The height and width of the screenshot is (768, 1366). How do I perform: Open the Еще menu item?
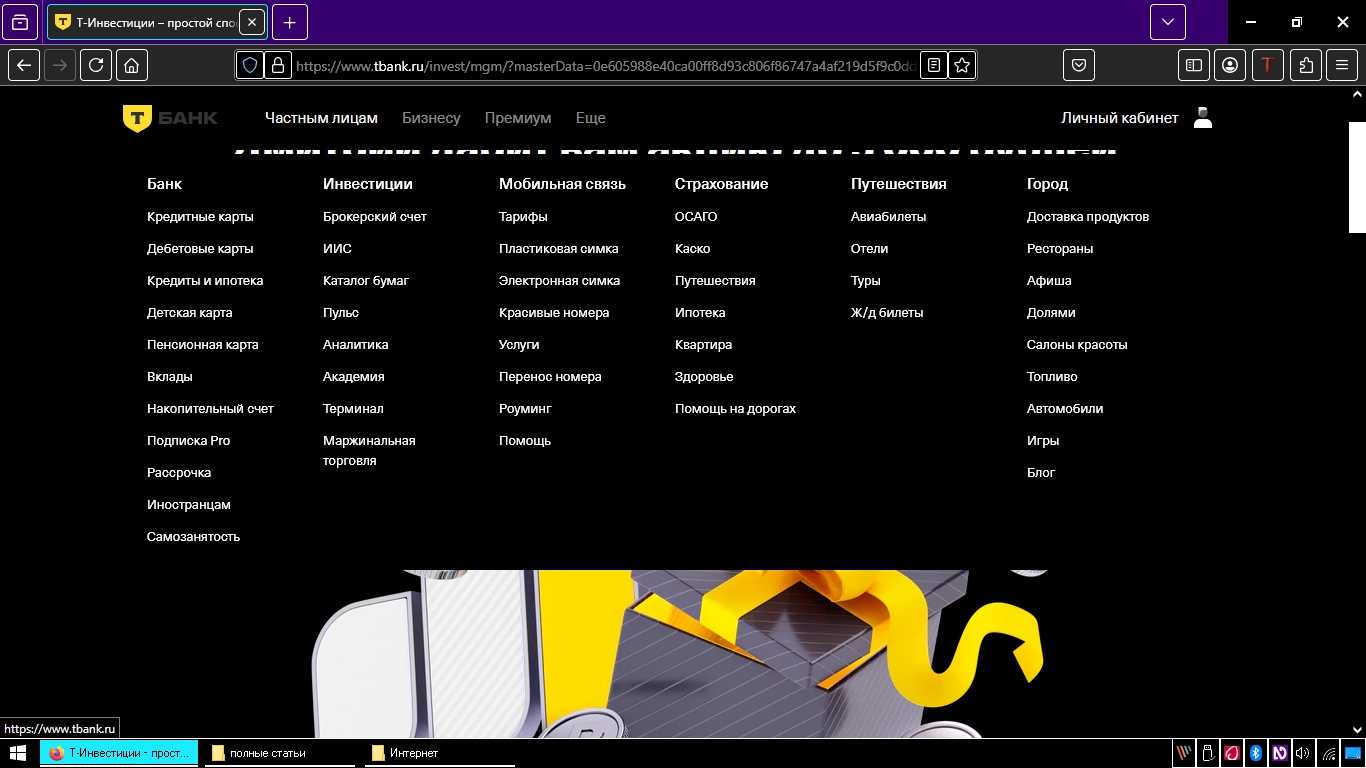pyautogui.click(x=591, y=118)
